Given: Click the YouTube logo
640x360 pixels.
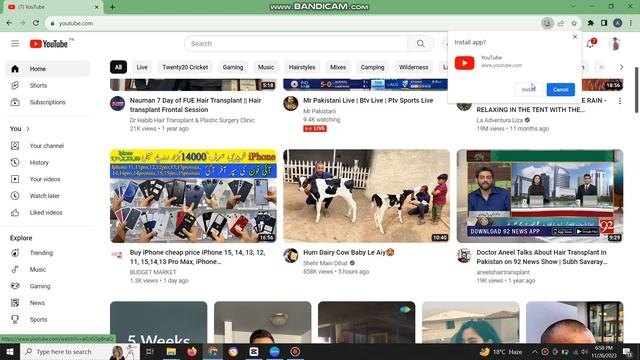Looking at the screenshot, I should (49, 44).
